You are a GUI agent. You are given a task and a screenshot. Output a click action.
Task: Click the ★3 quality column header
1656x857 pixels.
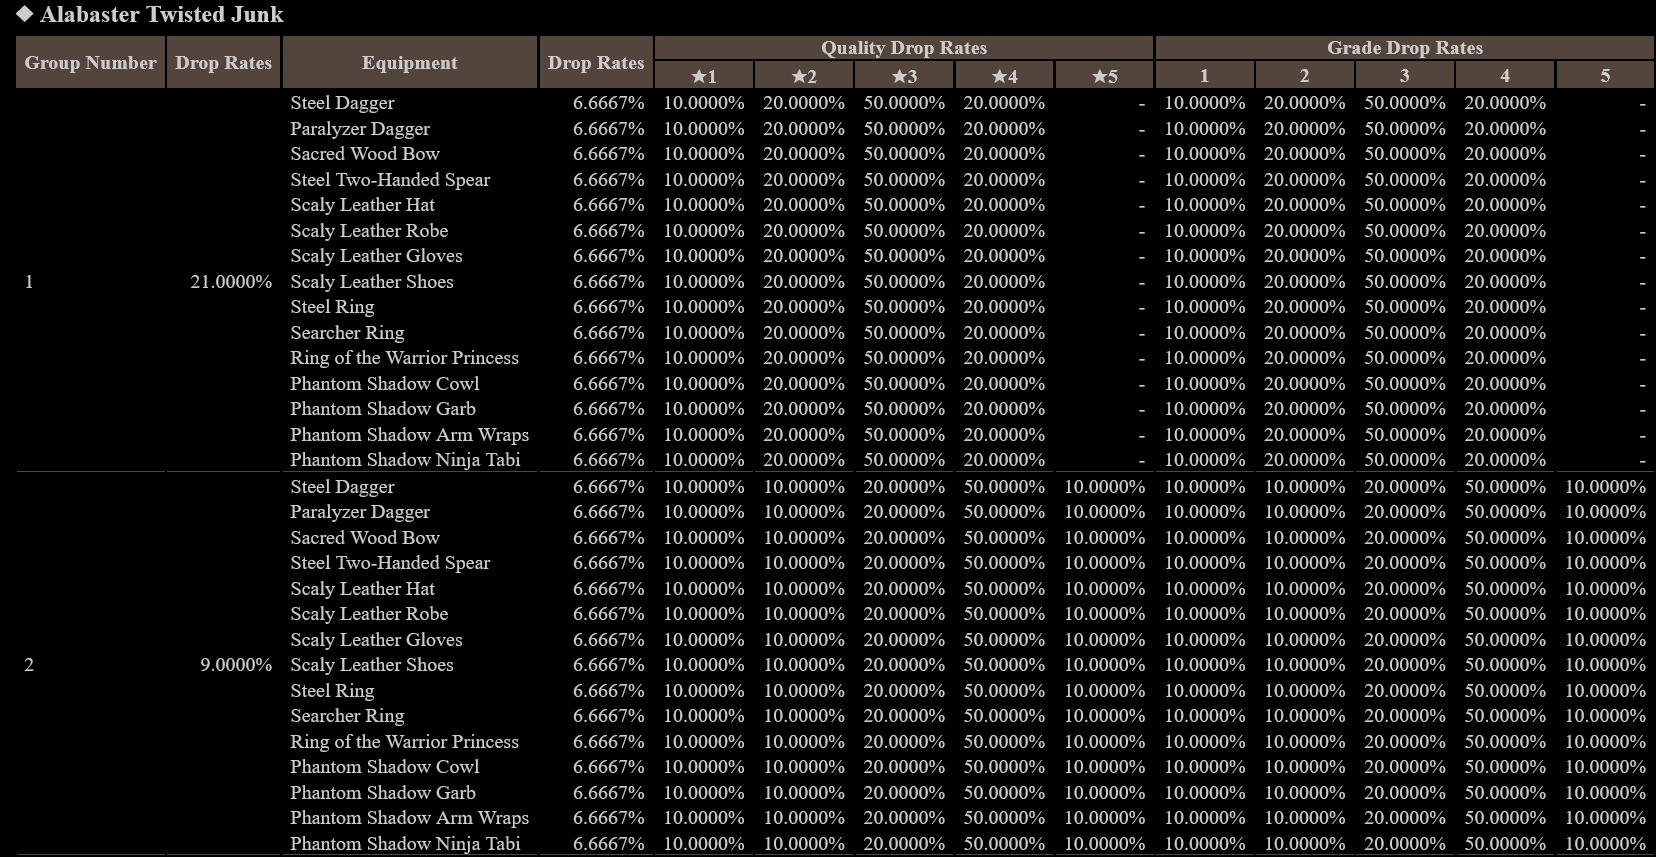pos(904,75)
